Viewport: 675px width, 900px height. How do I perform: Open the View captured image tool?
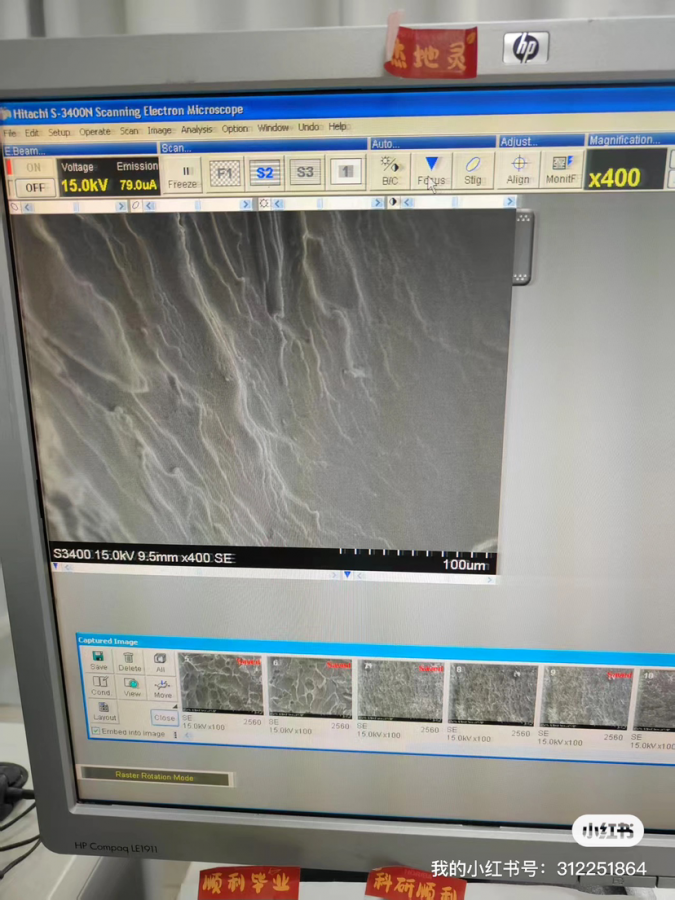[131, 687]
